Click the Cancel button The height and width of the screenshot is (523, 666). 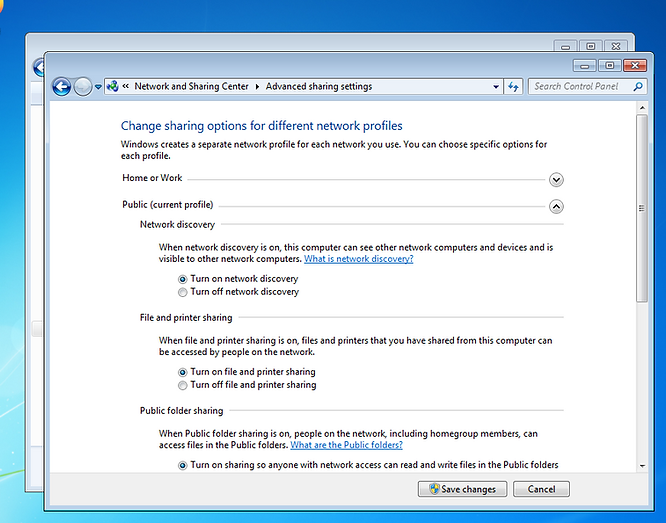coord(541,489)
